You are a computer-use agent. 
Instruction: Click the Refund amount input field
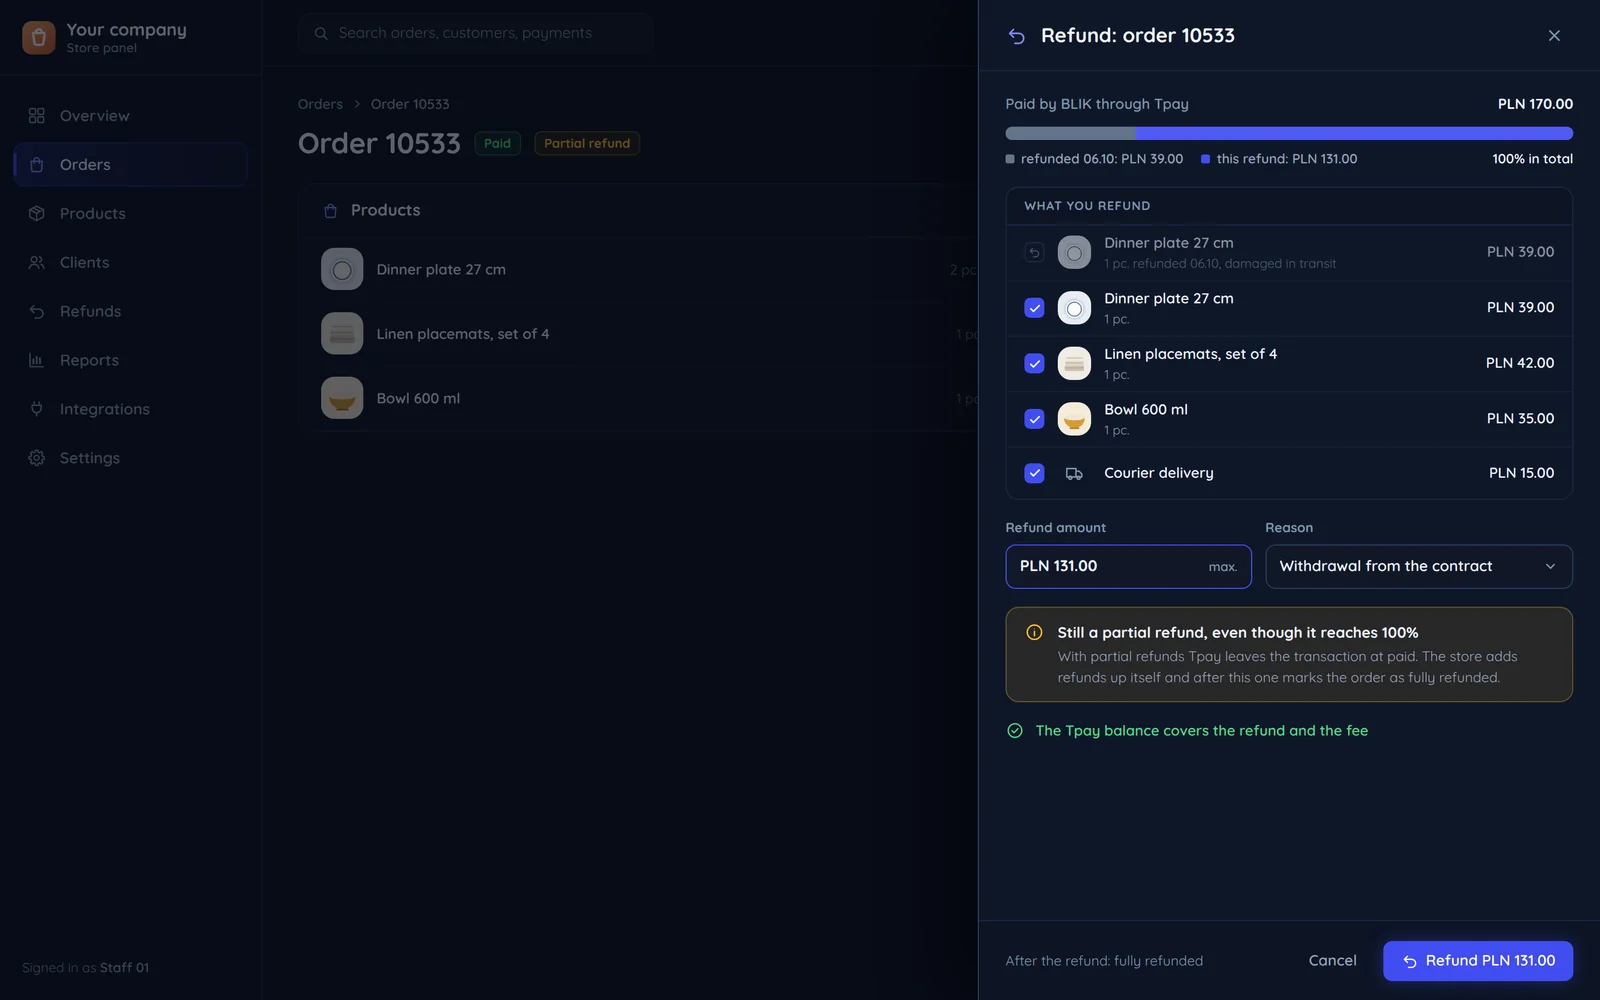[x=1129, y=567]
